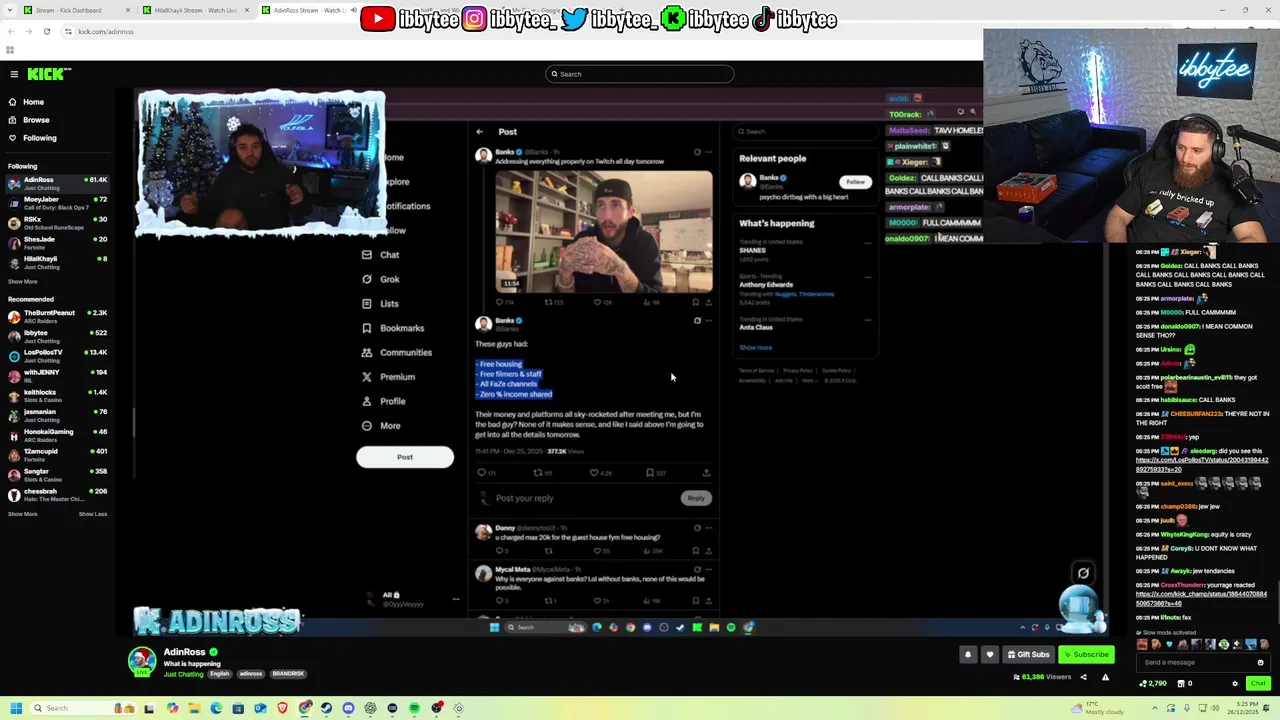Open Windows Start menu
Viewport: 1280px width, 720px height.
point(16,708)
